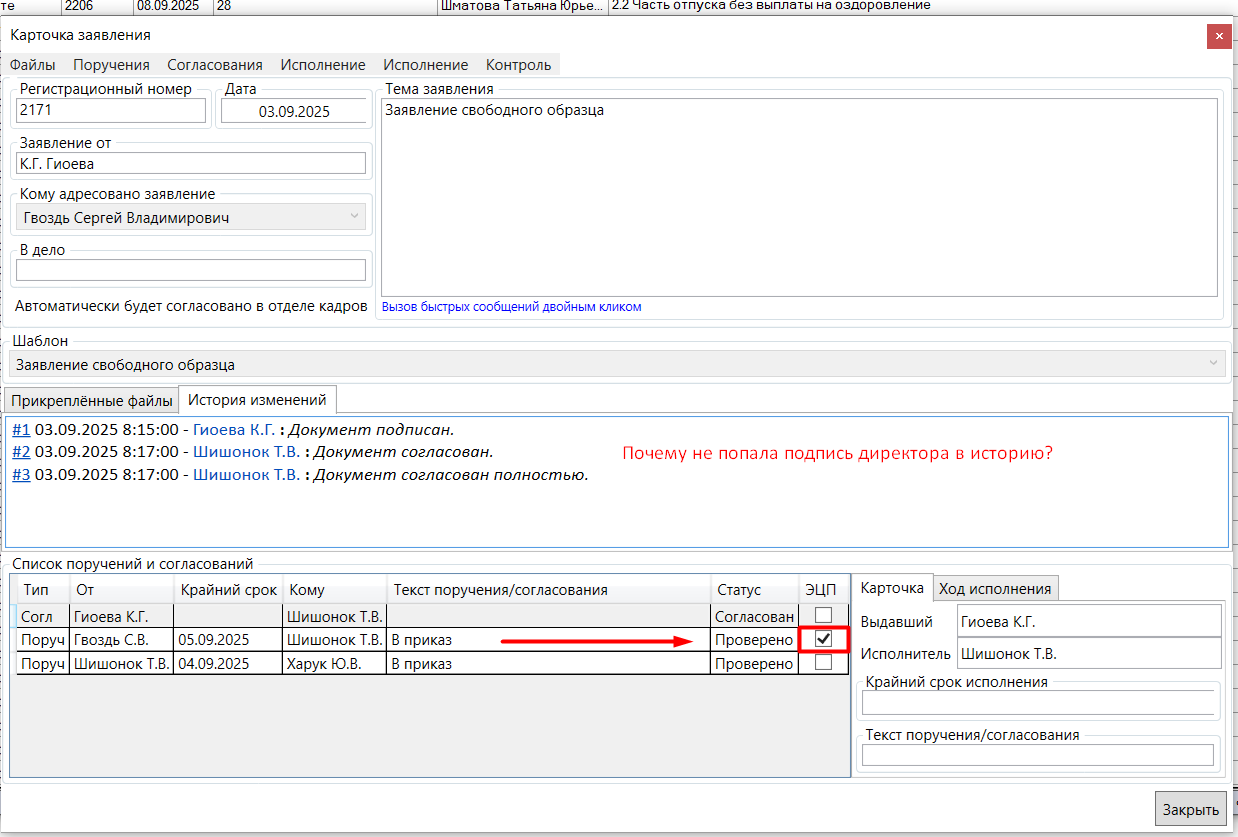The width and height of the screenshot is (1238, 837).
Task: Toggle ЭЦП checkbox in the Харук Ю.В. row
Action: pyautogui.click(x=823, y=663)
